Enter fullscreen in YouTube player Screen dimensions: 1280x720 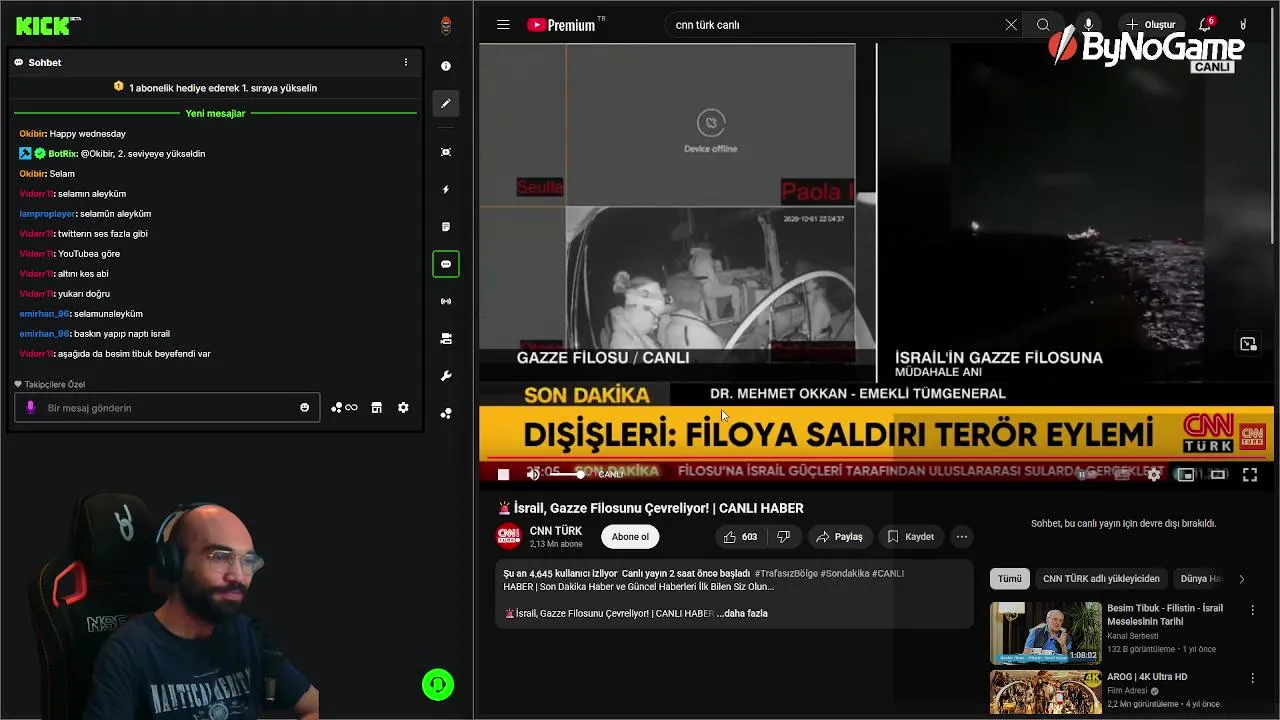[x=1249, y=475]
